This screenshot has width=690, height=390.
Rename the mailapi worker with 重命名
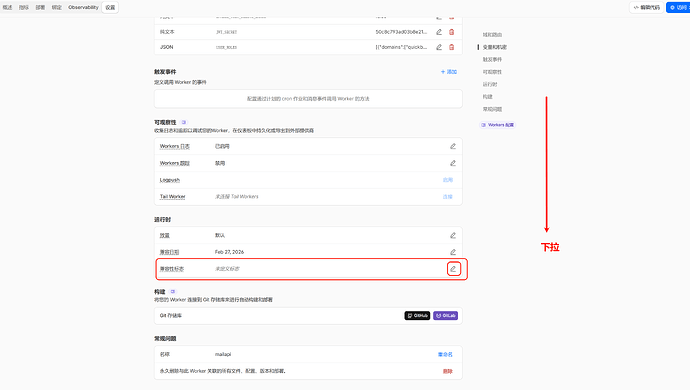(x=445, y=354)
